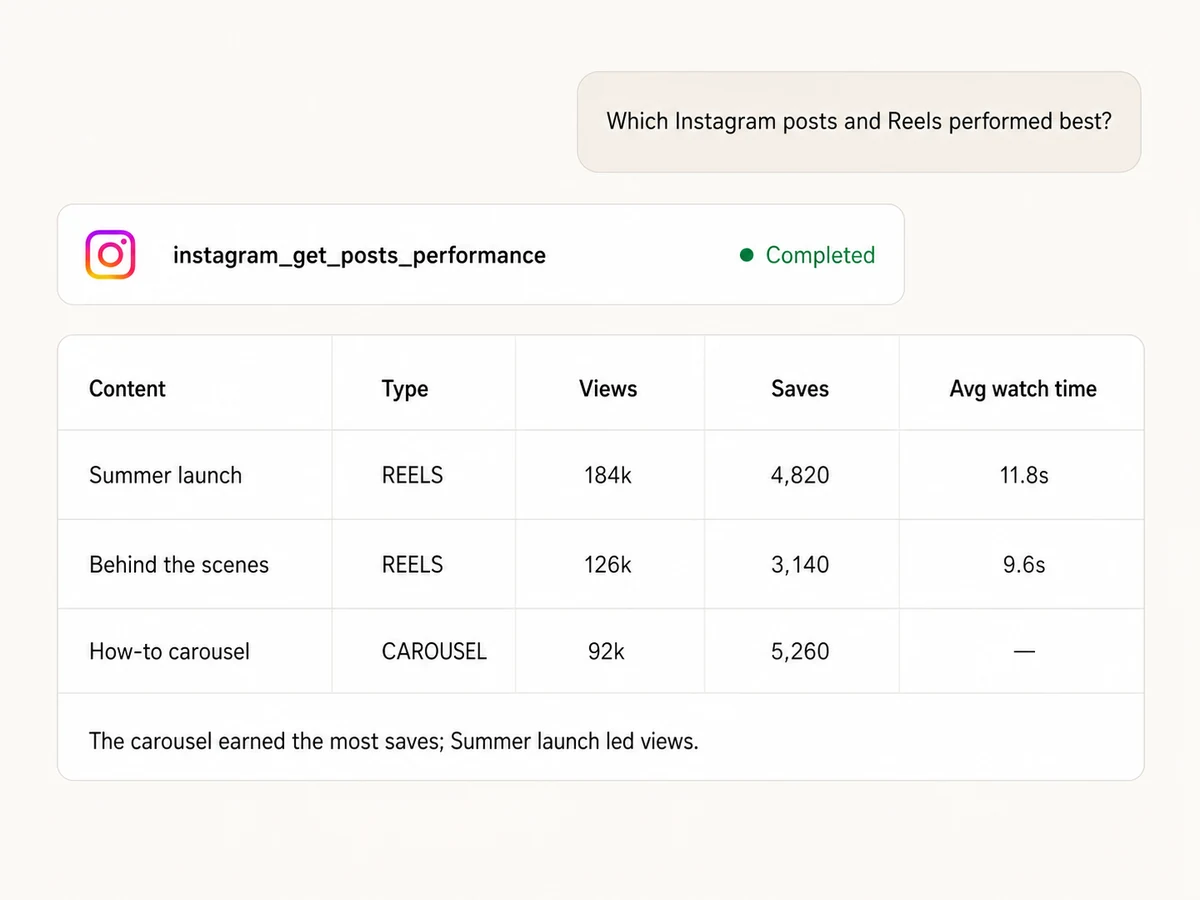Select the How-to carousel row title

169,652
